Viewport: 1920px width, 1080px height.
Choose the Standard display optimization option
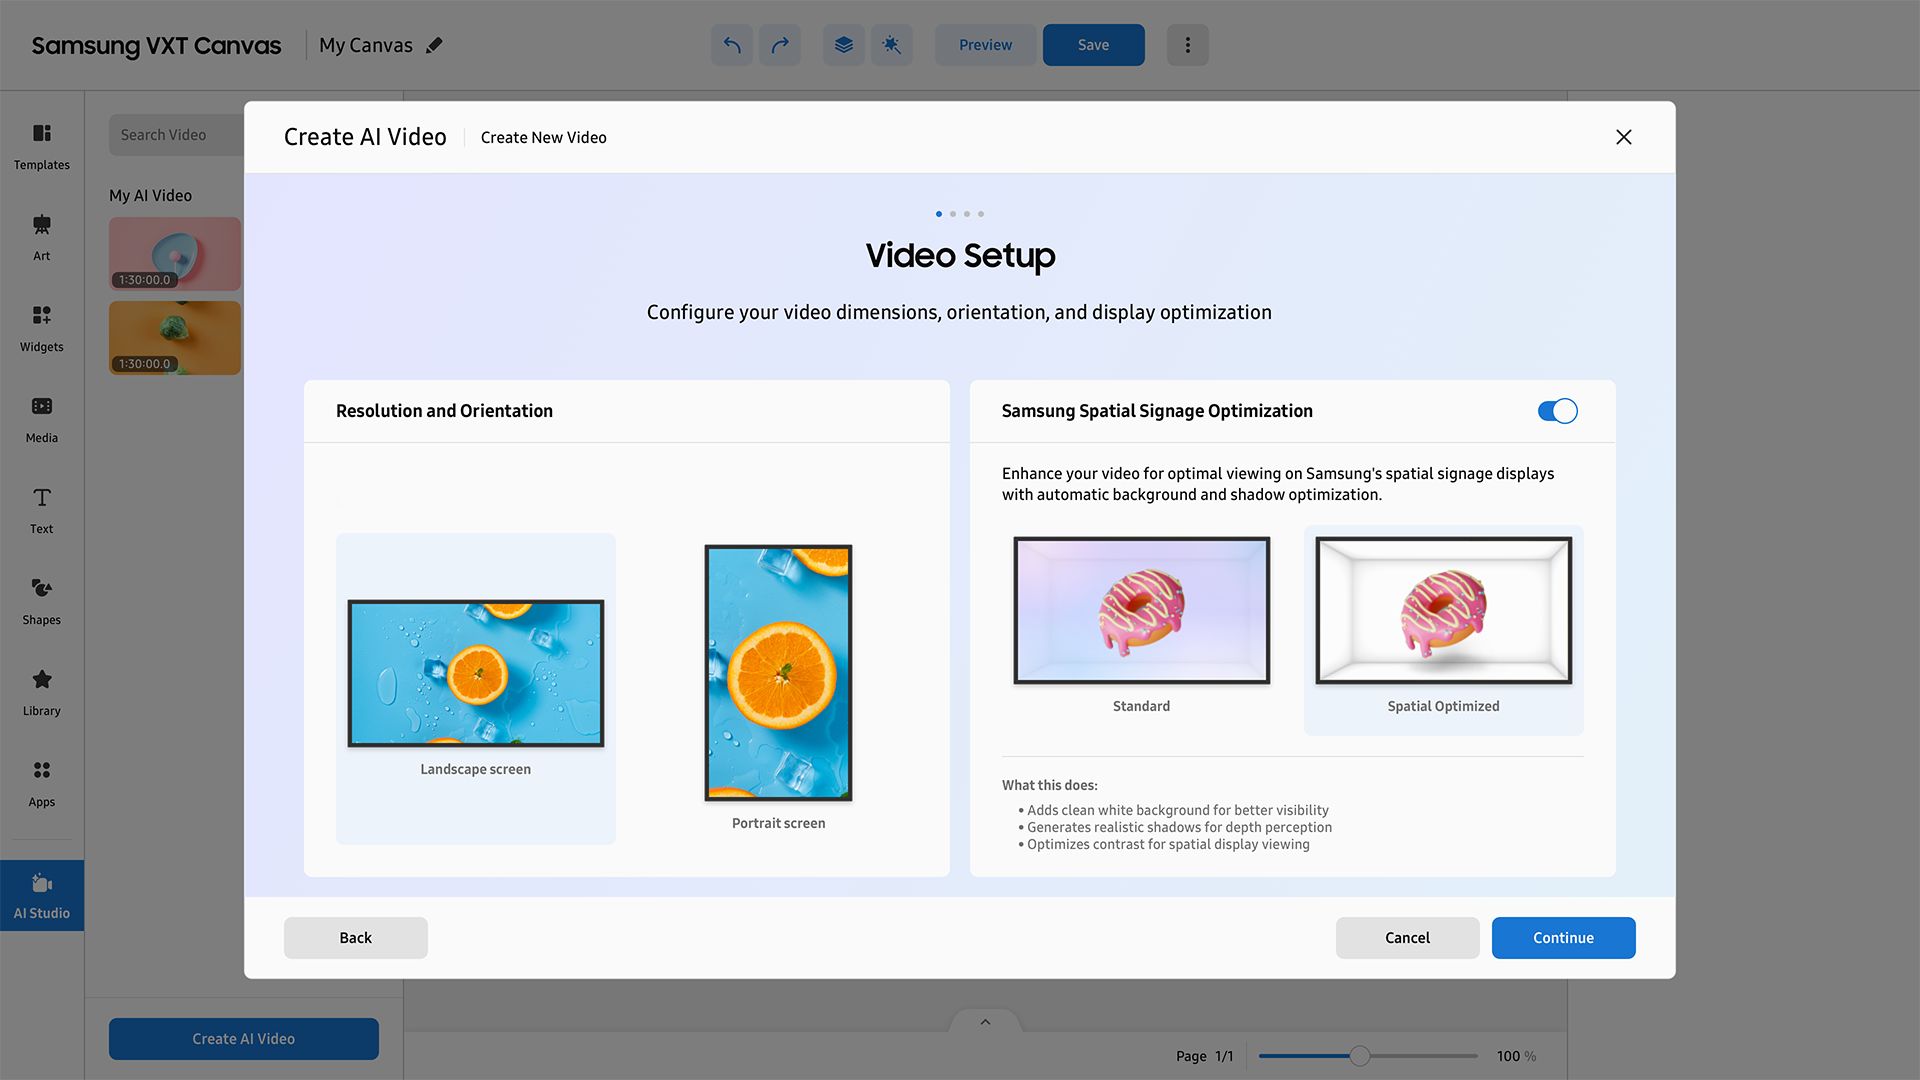(x=1141, y=610)
